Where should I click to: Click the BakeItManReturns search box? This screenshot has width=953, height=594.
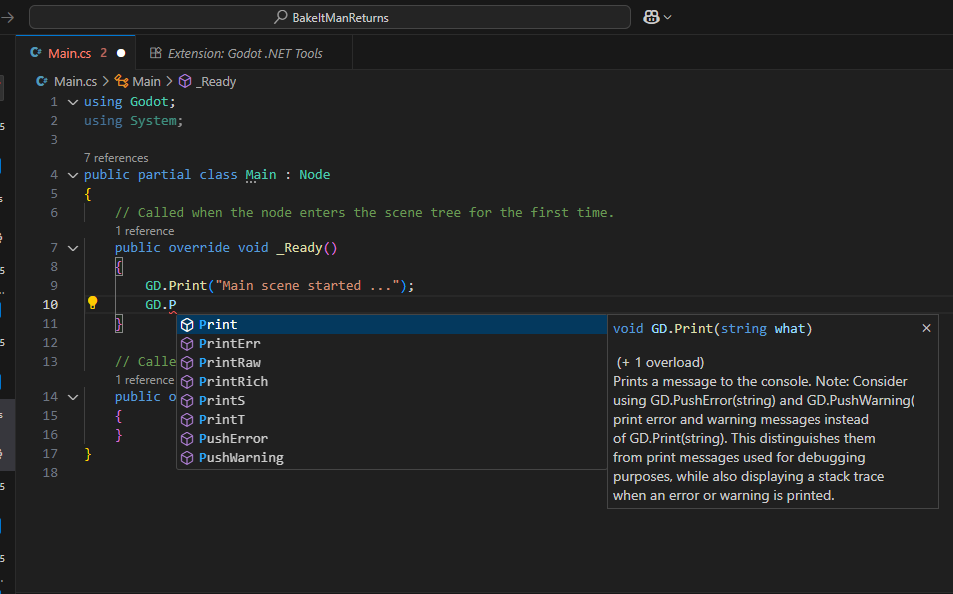(329, 18)
